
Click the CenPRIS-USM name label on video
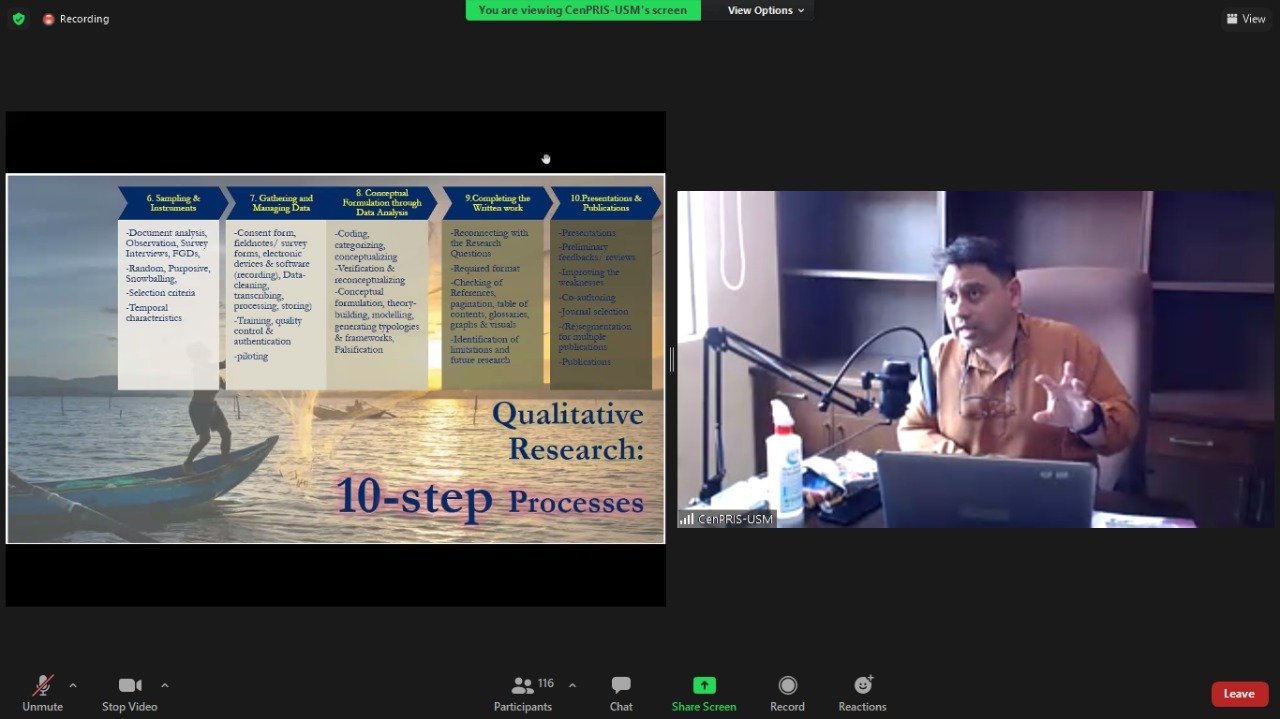[x=735, y=519]
